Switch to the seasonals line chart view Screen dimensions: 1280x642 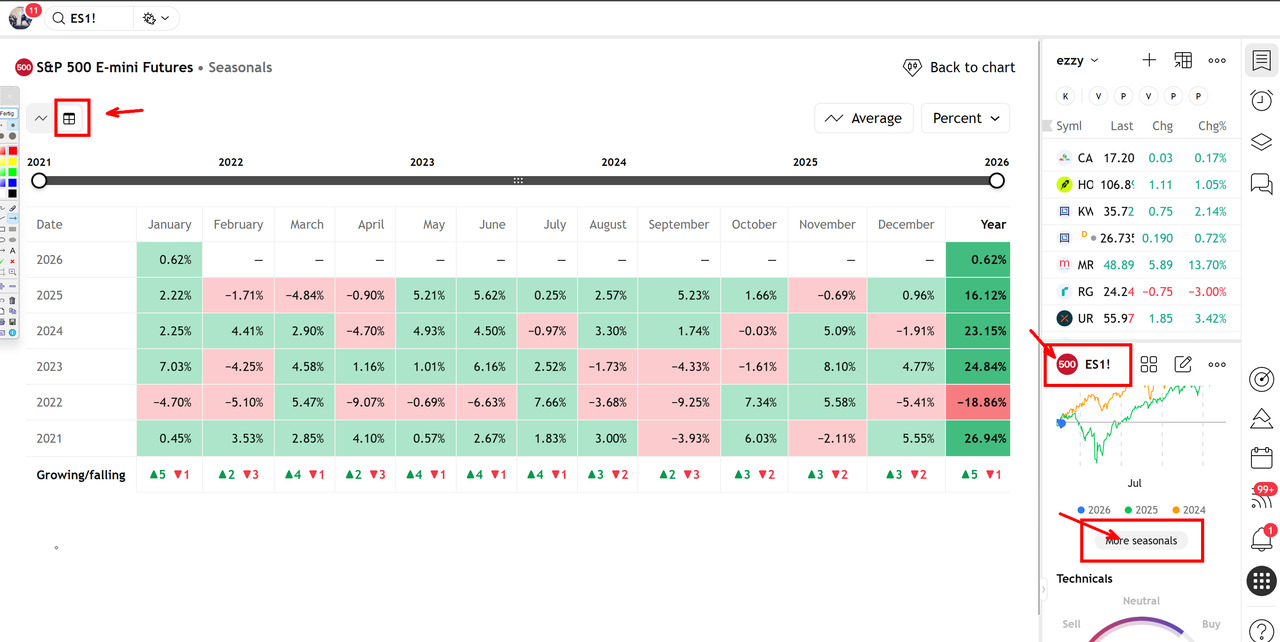point(41,118)
